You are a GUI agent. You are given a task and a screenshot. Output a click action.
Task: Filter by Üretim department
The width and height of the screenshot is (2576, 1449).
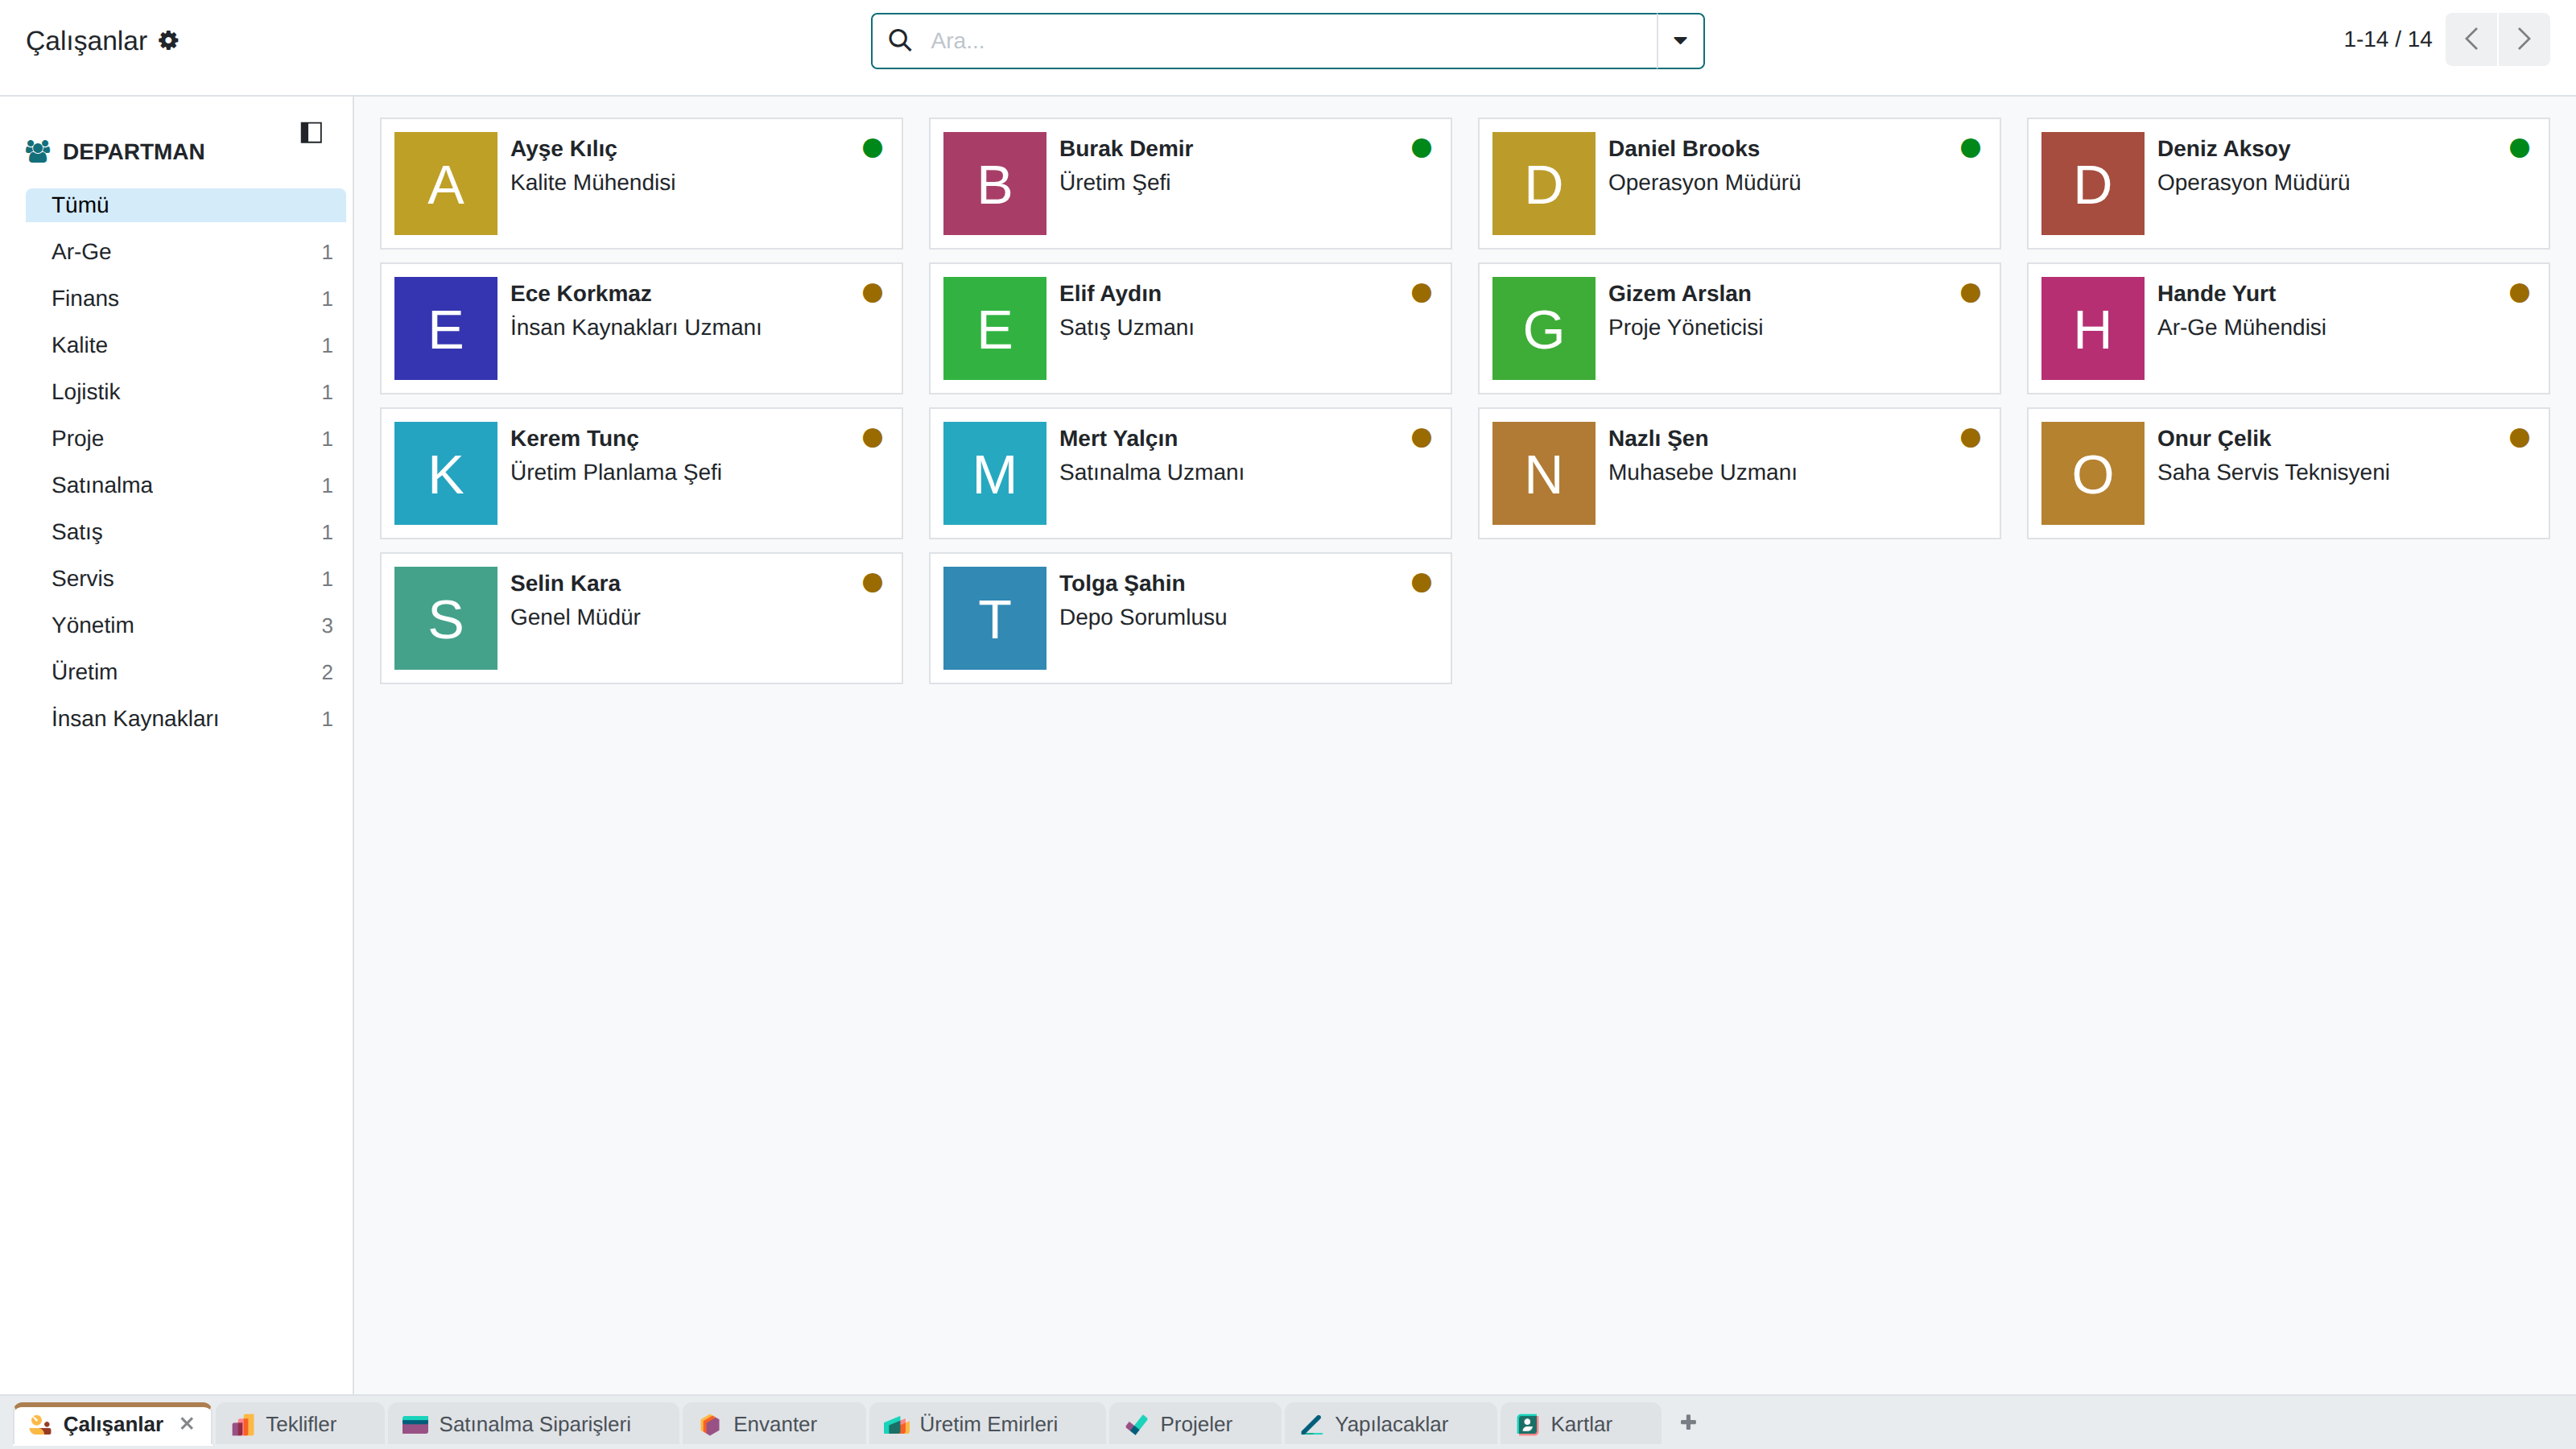(186, 672)
